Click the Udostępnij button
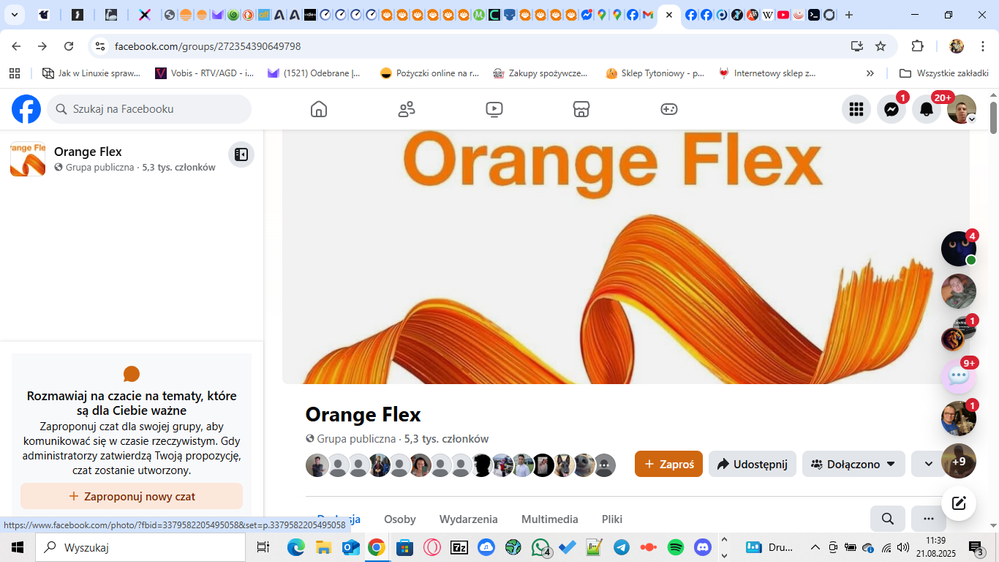Viewport: 999px width, 562px height. click(x=752, y=464)
